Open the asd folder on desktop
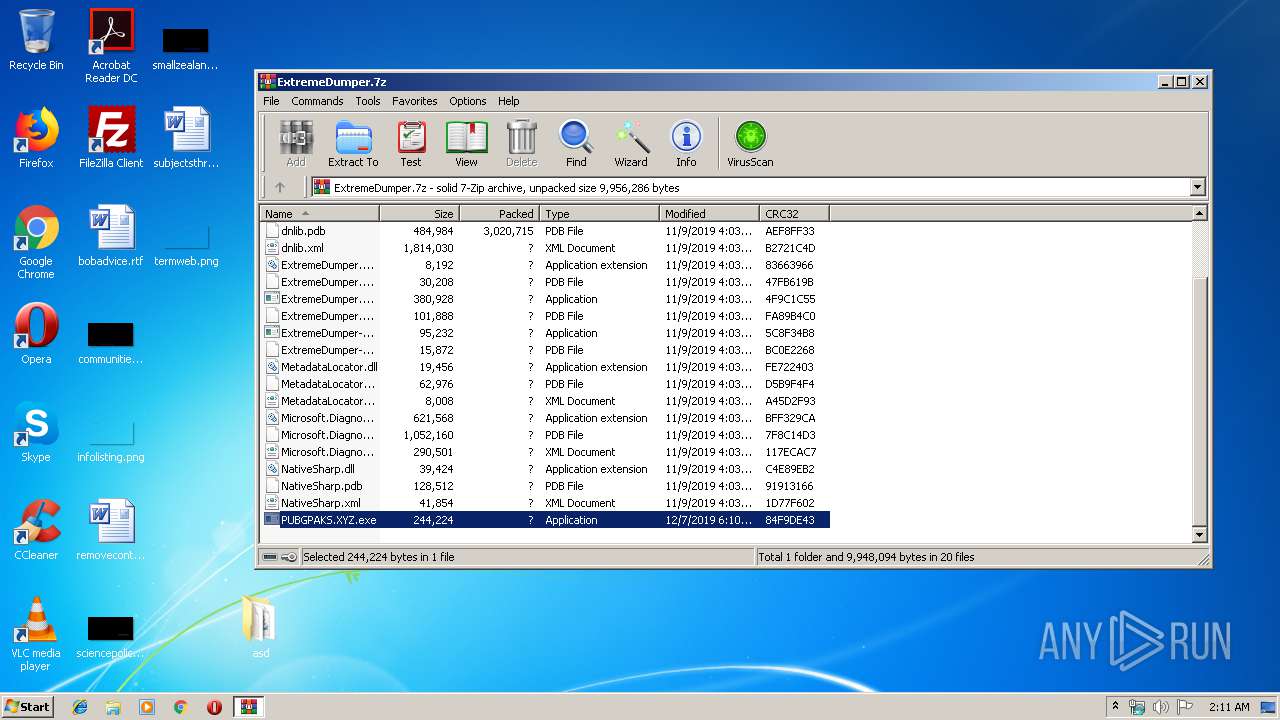This screenshot has width=1280, height=720. pyautogui.click(x=260, y=627)
